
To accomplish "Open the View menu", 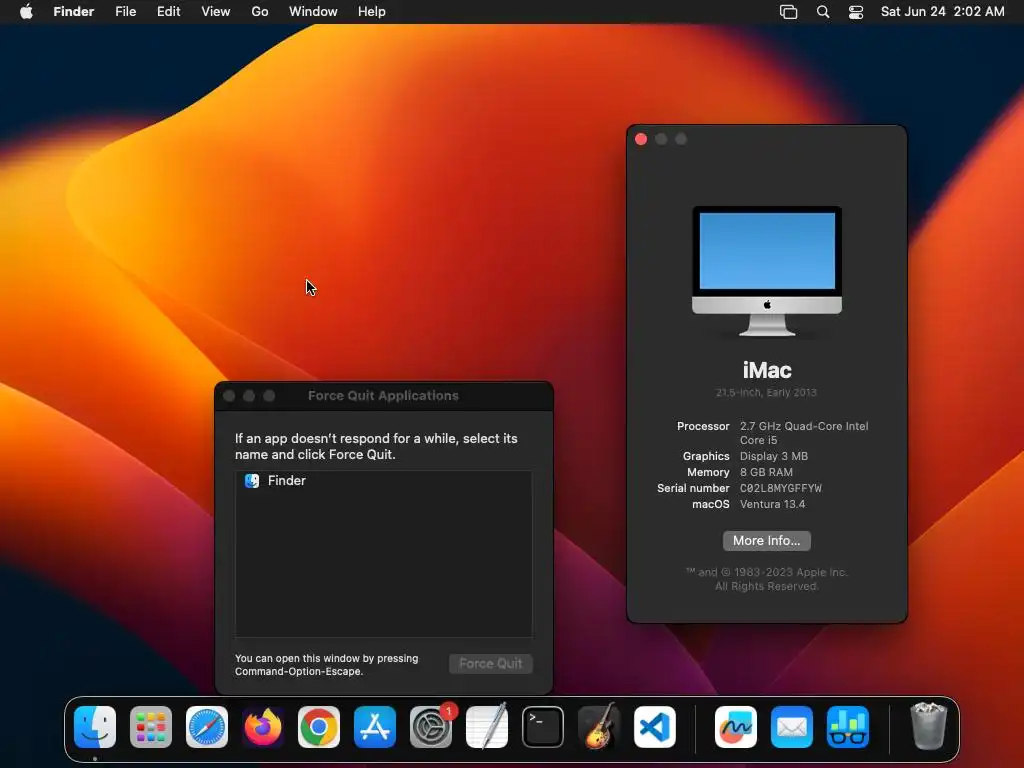I will pyautogui.click(x=216, y=12).
